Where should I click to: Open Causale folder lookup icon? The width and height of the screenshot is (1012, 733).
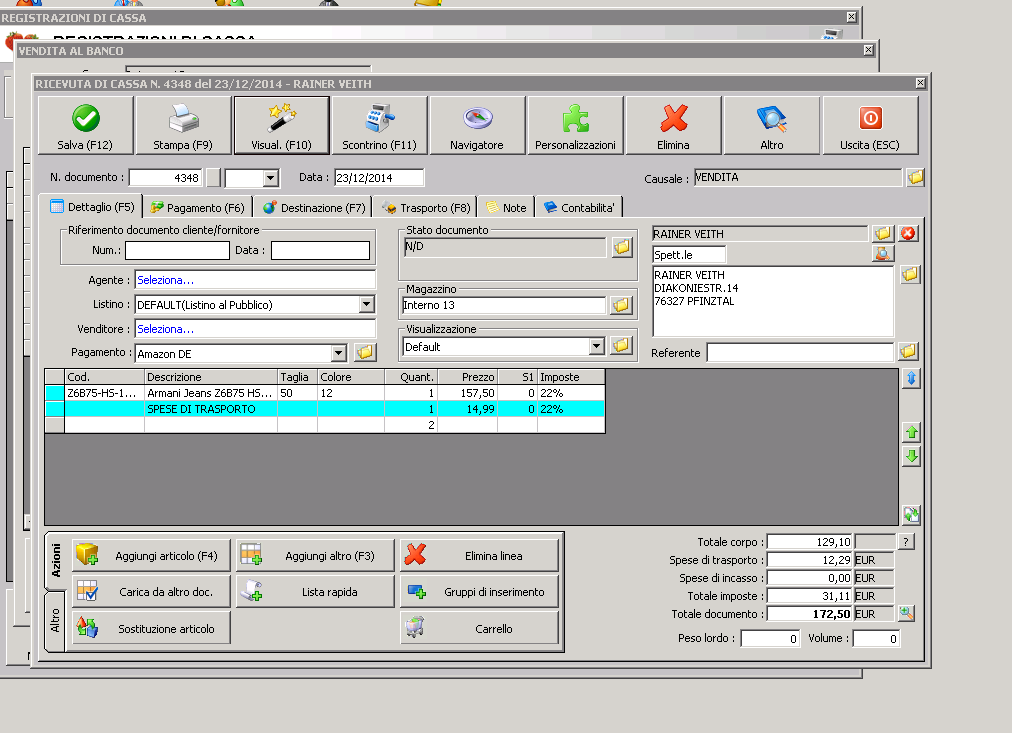[x=915, y=178]
